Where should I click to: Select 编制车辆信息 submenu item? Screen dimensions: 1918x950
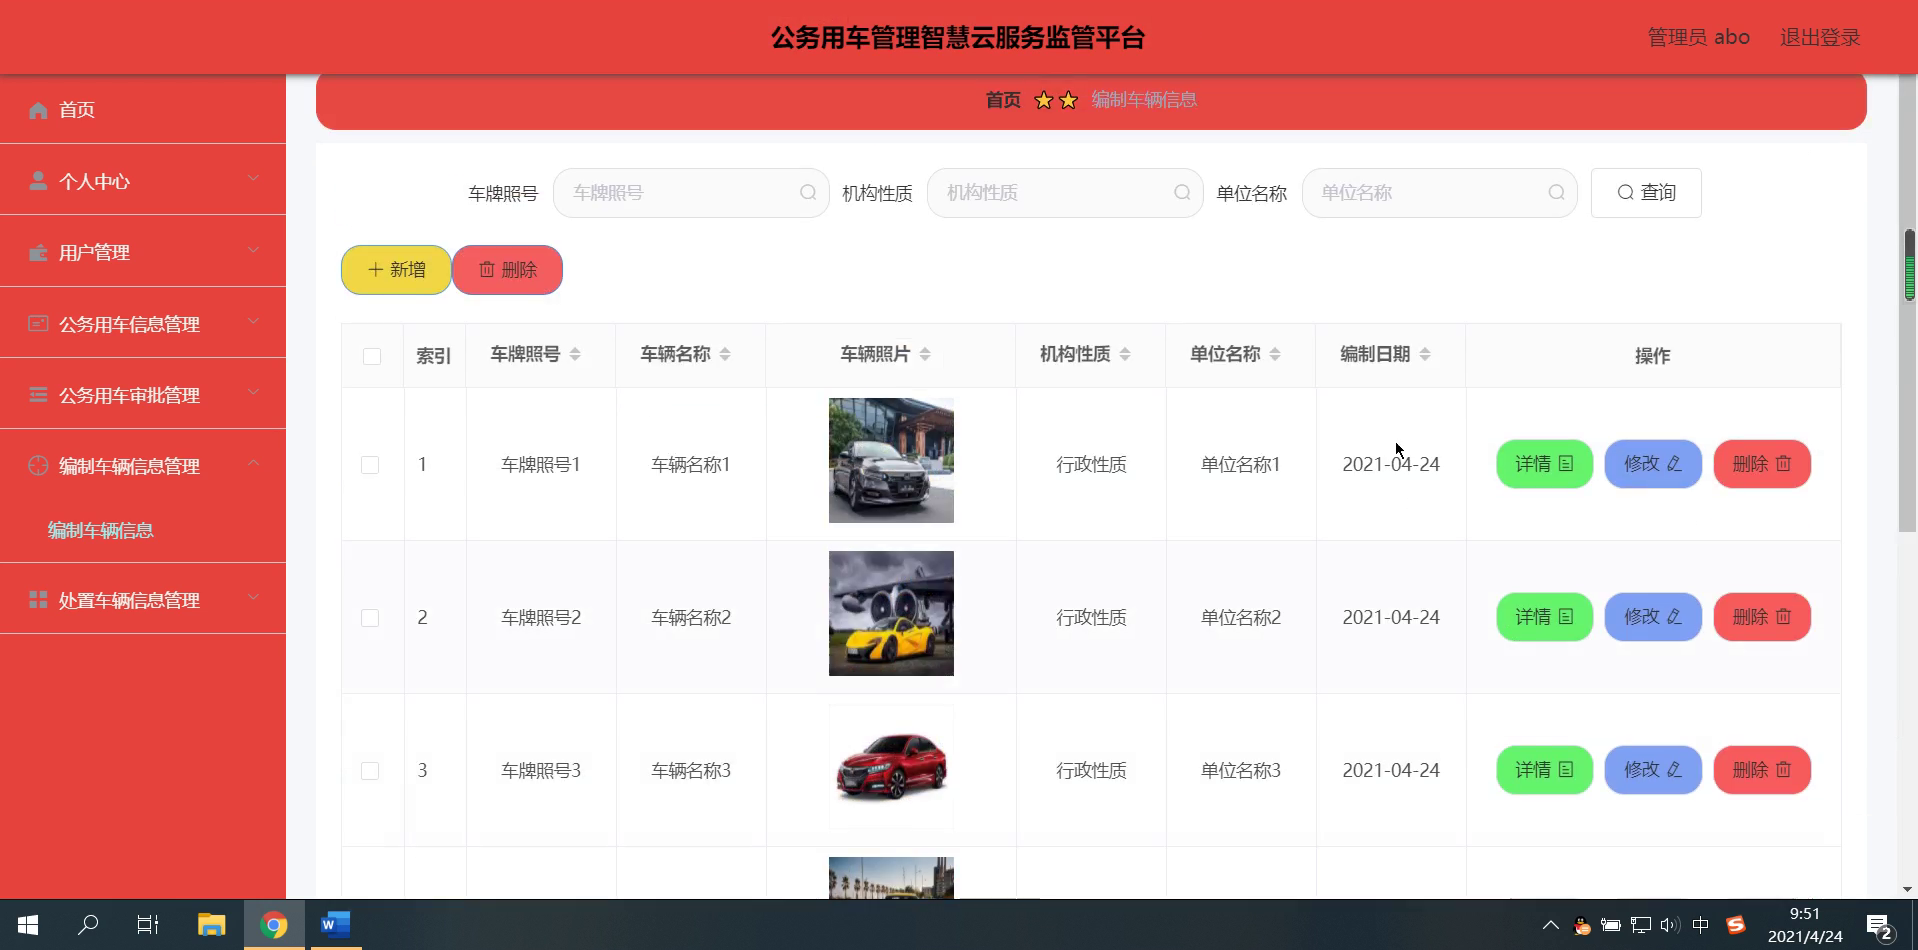pyautogui.click(x=101, y=530)
